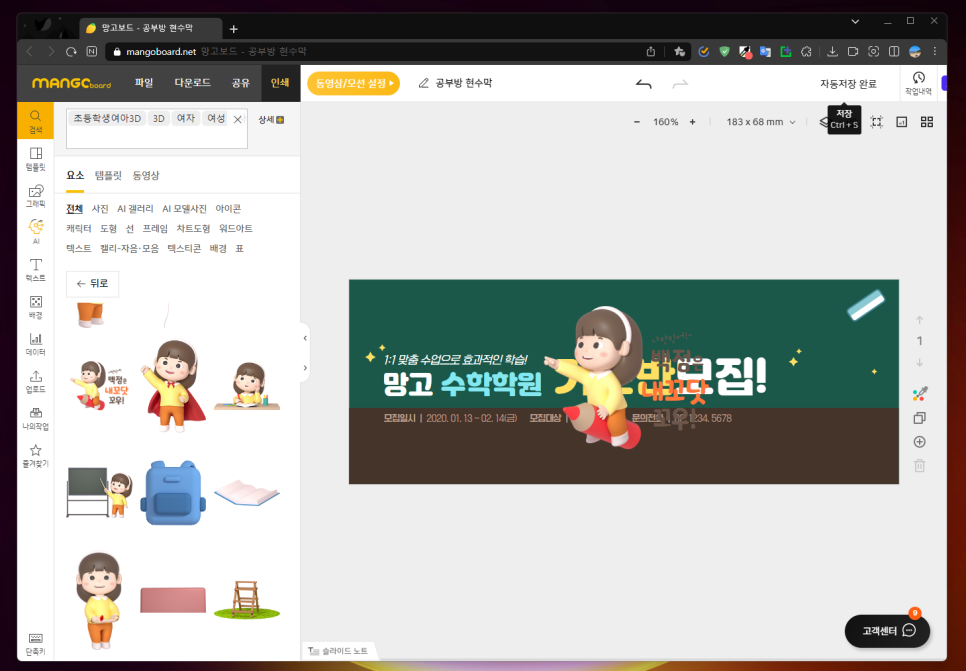The image size is (966, 671).
Task: Expand the left panel wider with arrow
Action: pyautogui.click(x=305, y=368)
